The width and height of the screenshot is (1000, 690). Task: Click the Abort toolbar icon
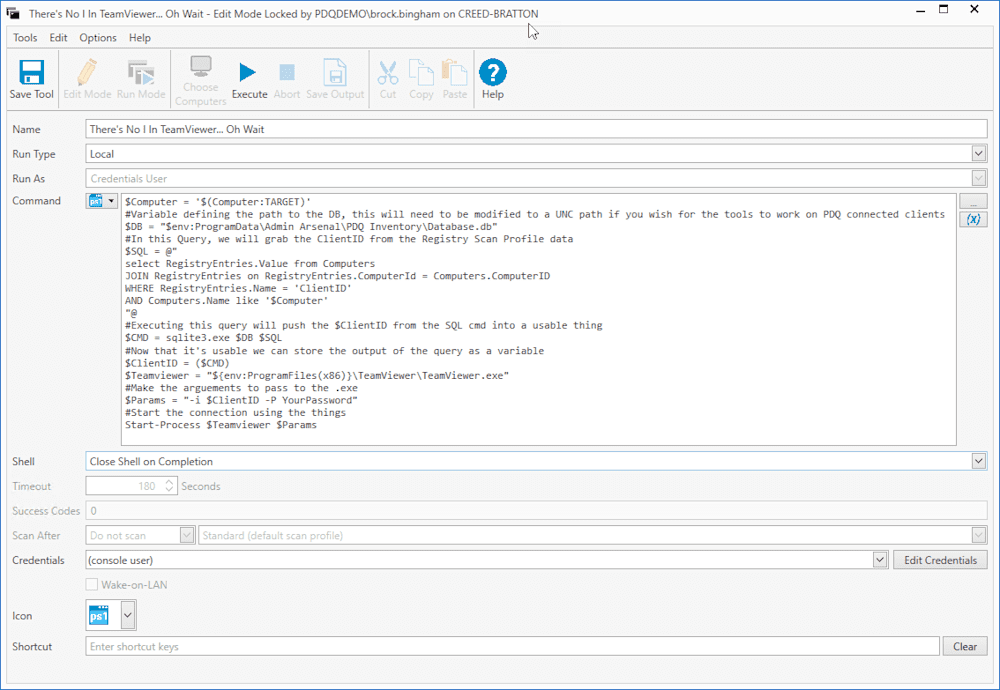pyautogui.click(x=287, y=72)
